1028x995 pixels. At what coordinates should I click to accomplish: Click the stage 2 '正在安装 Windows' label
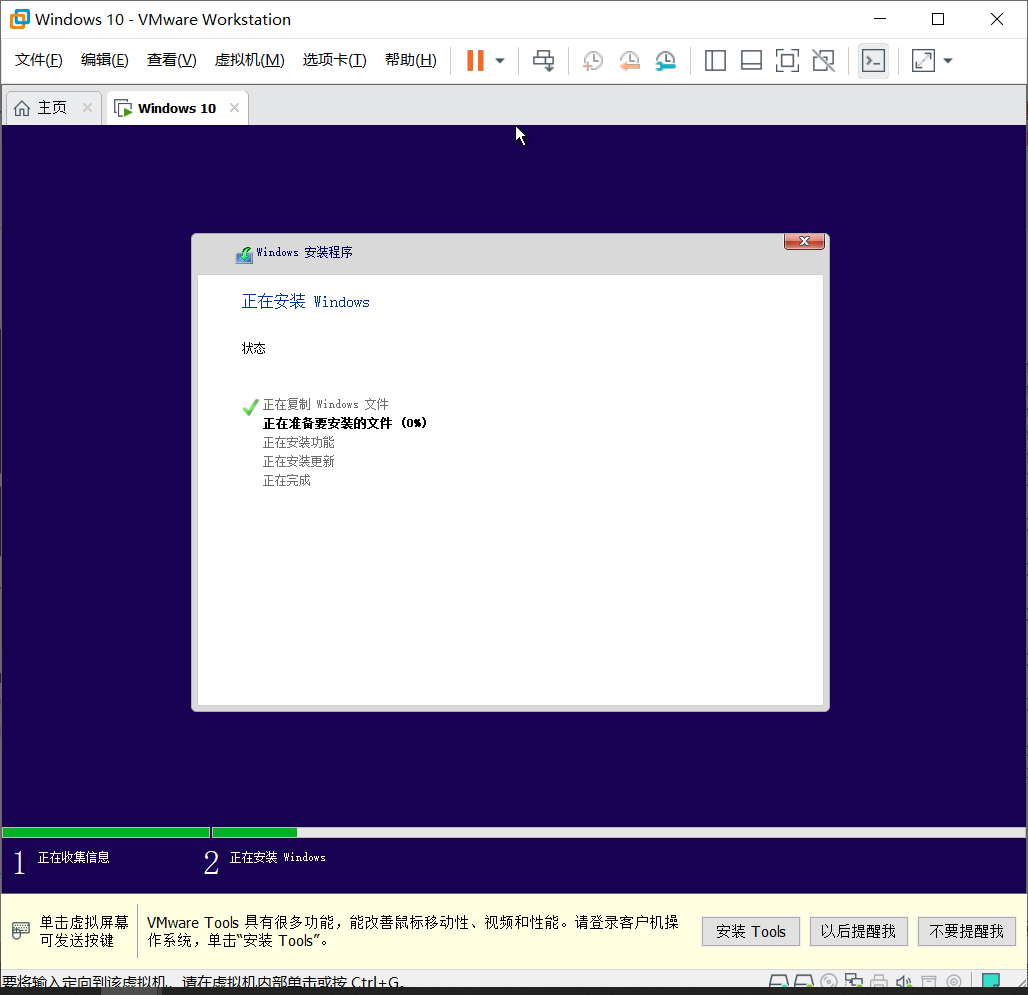(277, 857)
